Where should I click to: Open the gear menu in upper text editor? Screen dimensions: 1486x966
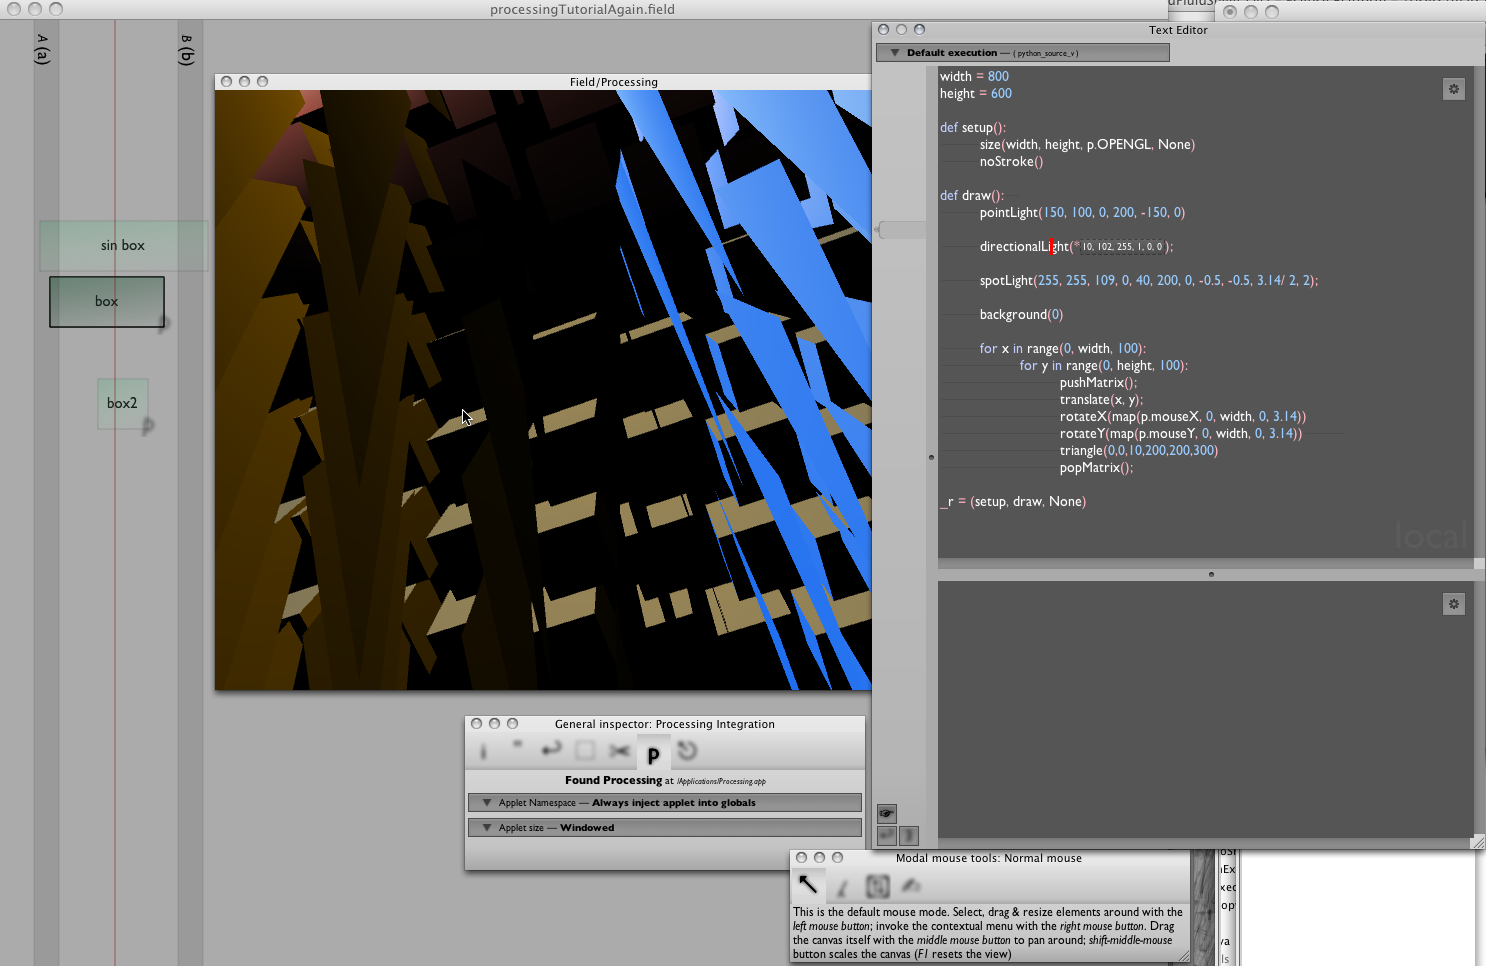1454,89
